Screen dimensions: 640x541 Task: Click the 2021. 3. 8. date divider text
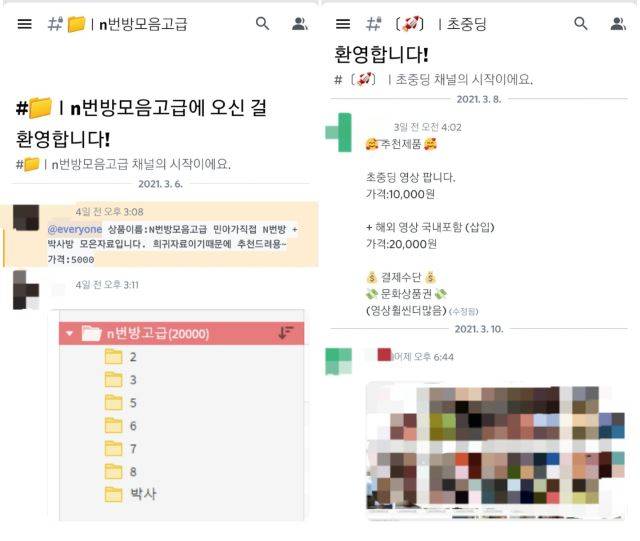479,99
